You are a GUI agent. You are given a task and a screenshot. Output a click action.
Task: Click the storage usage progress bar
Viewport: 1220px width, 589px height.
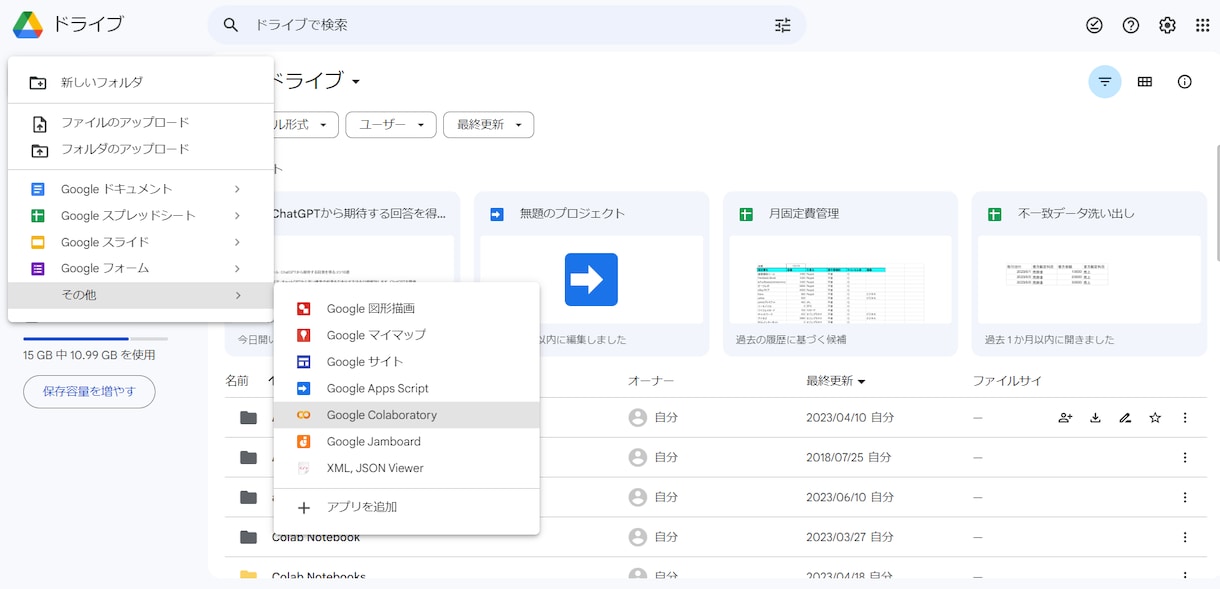click(96, 339)
